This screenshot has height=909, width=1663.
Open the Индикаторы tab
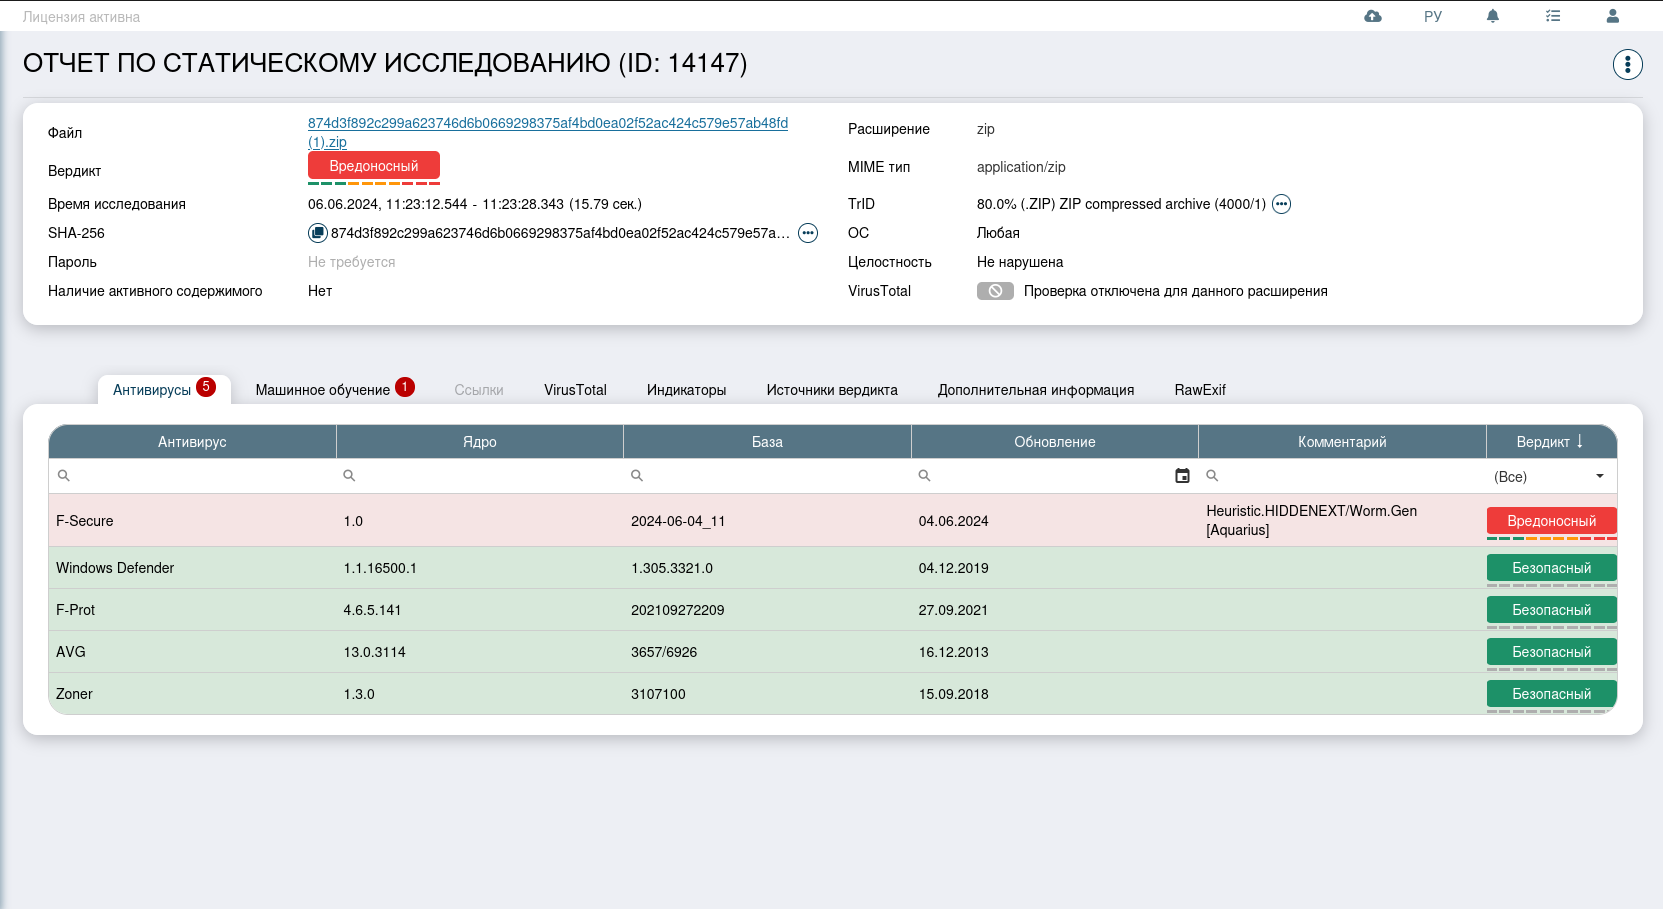point(686,390)
